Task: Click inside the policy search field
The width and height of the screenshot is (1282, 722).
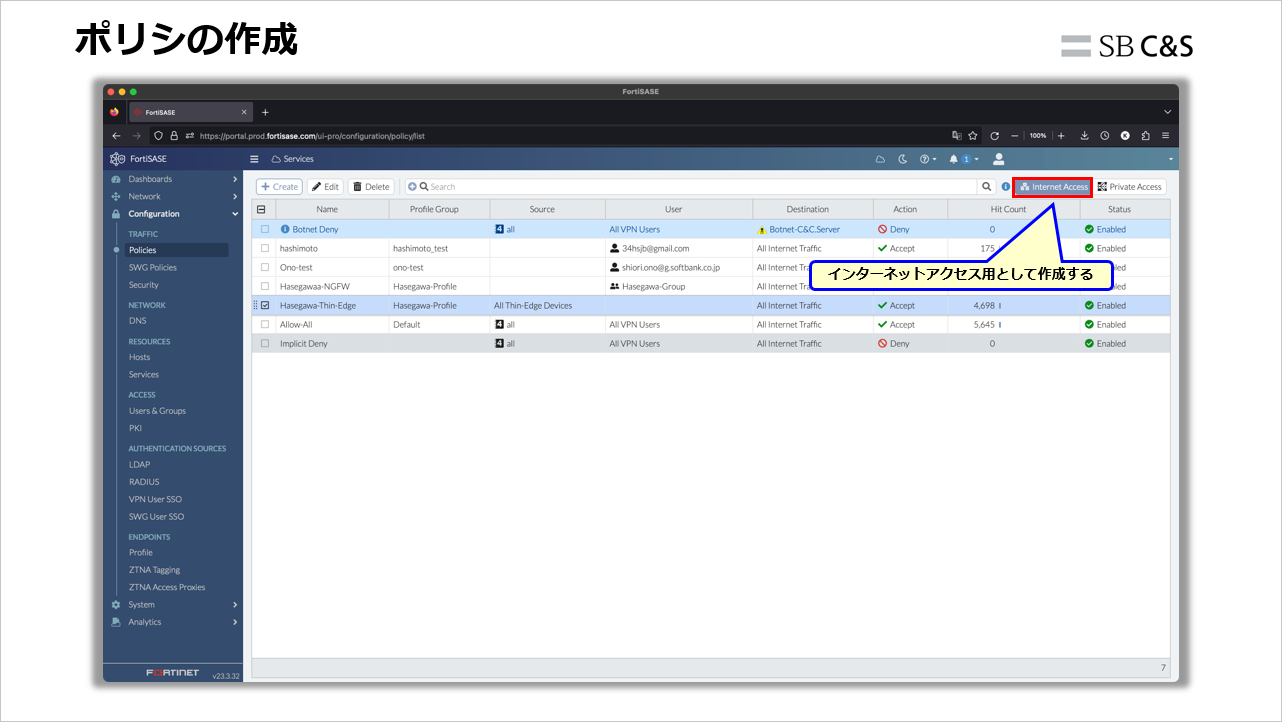Action: coord(600,186)
